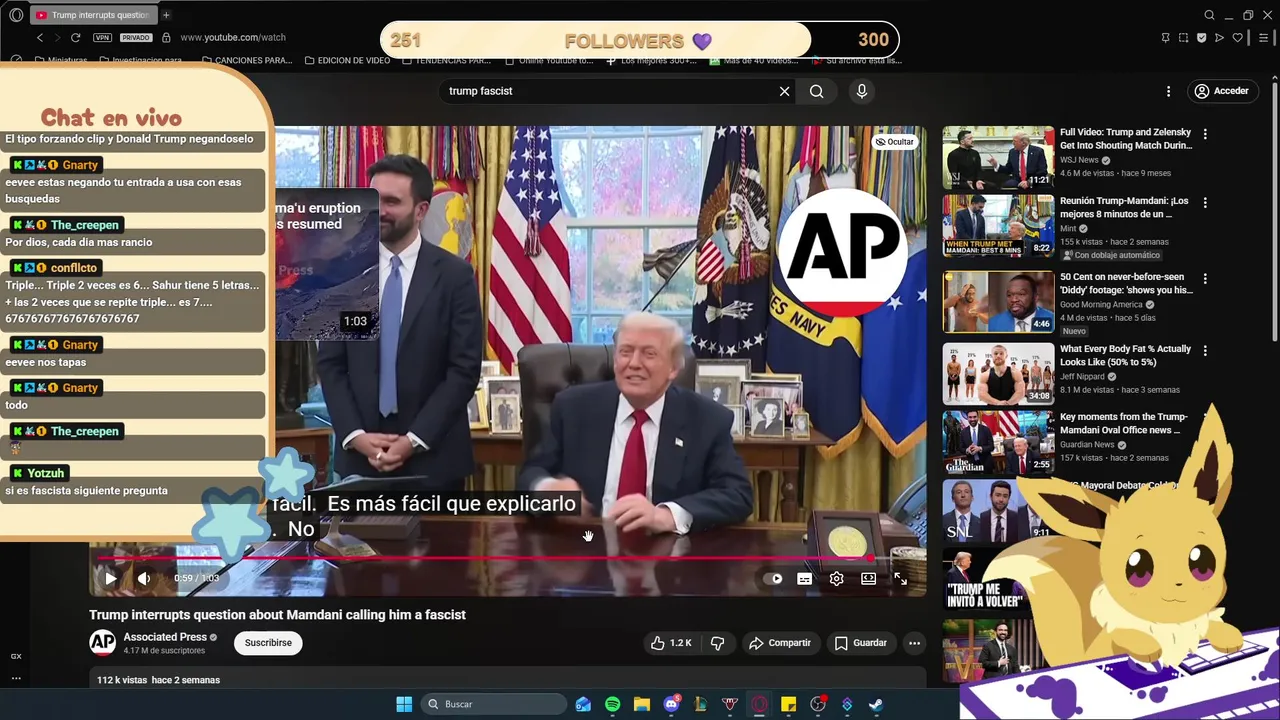1280x720 pixels.
Task: Open options for Reunión Trump-Mamdani video
Action: (x=1205, y=202)
